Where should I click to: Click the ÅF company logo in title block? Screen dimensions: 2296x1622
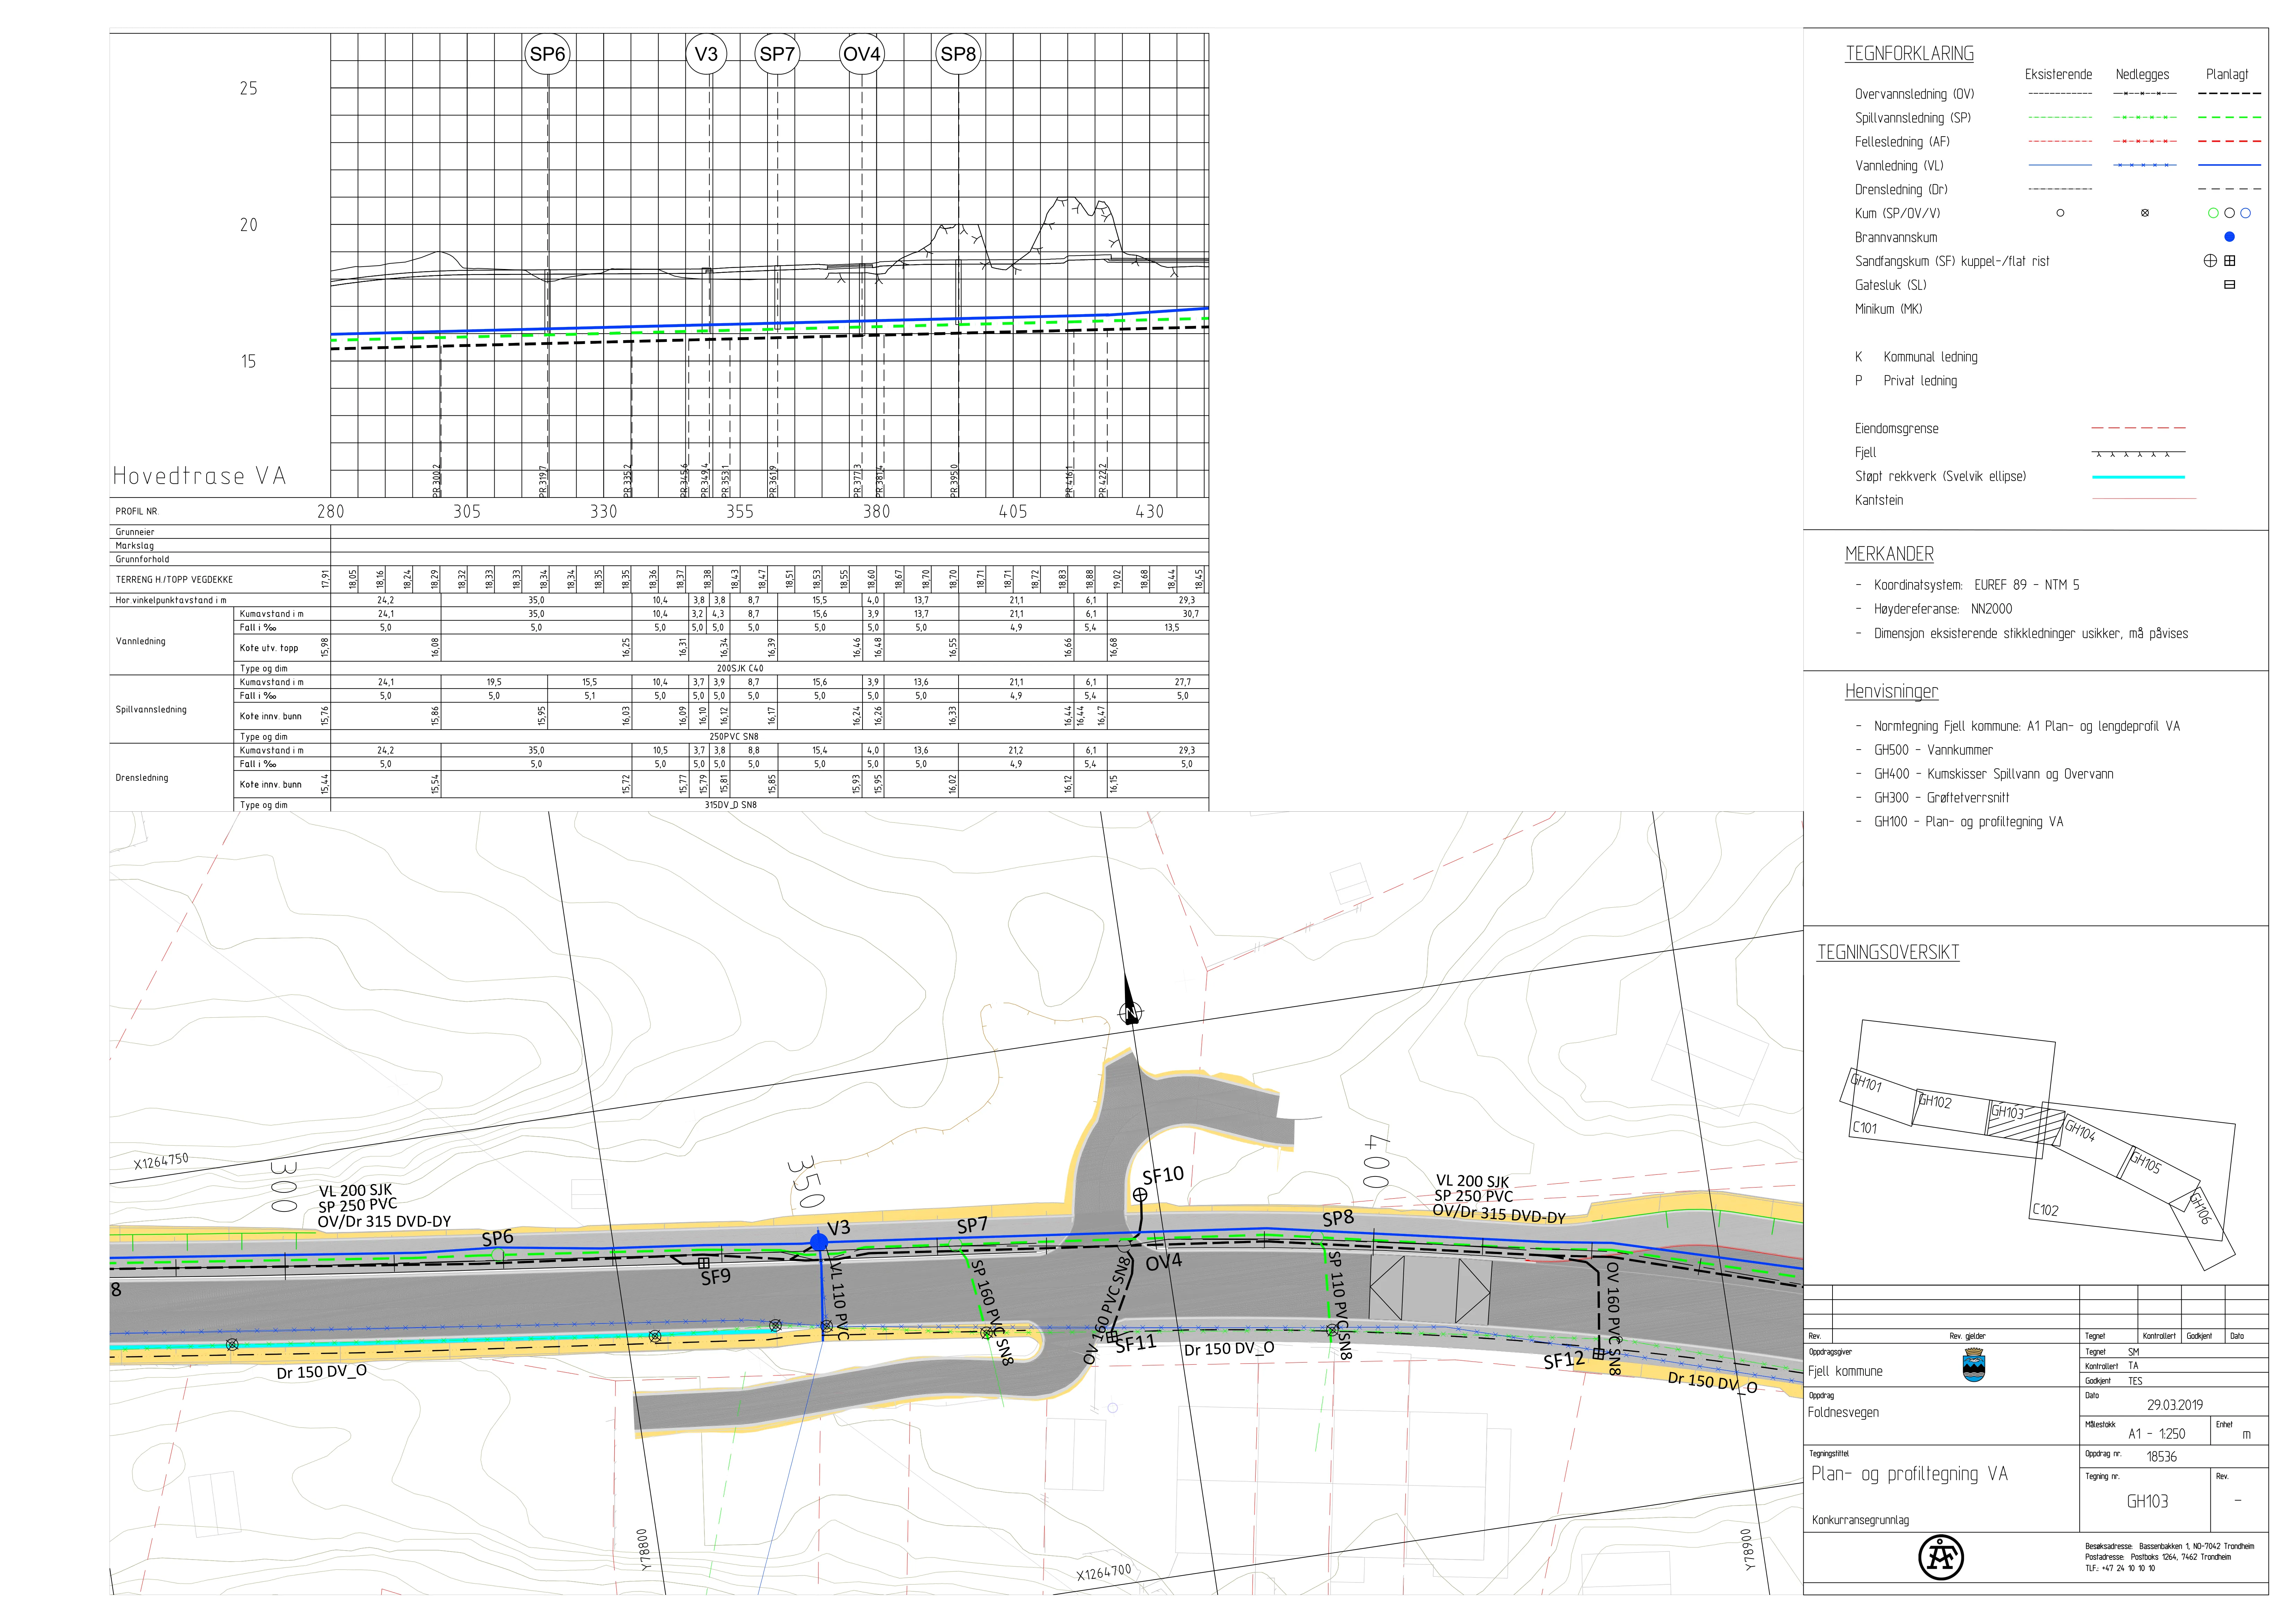1941,1557
